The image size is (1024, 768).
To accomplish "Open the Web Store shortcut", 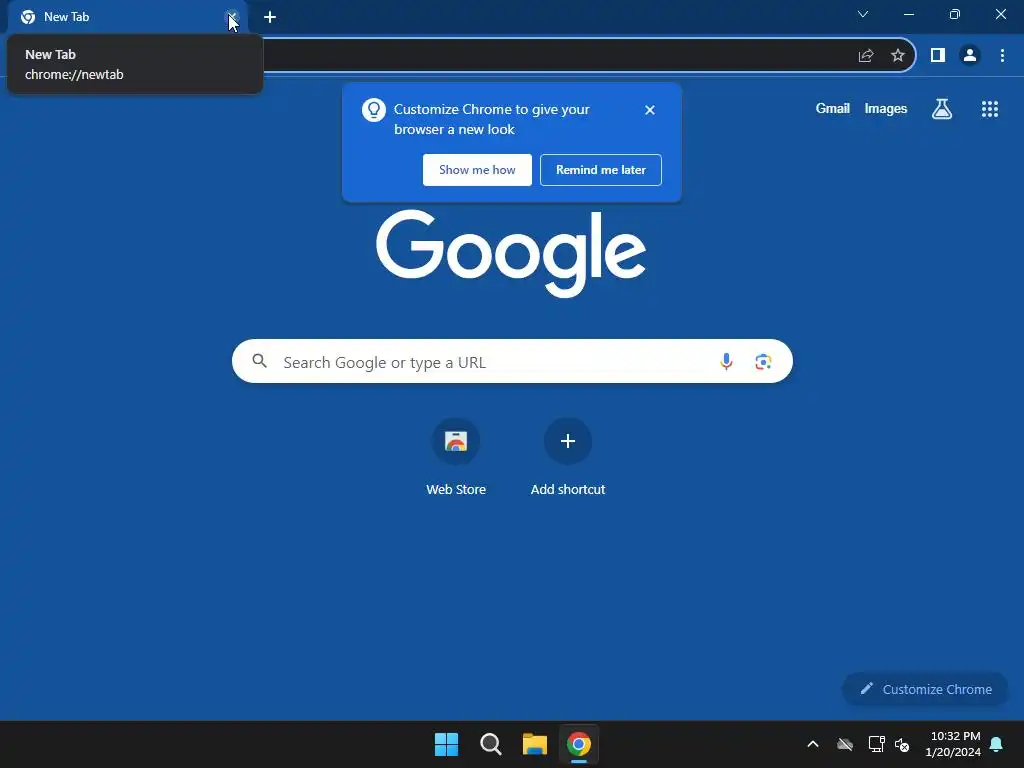I will coord(456,457).
